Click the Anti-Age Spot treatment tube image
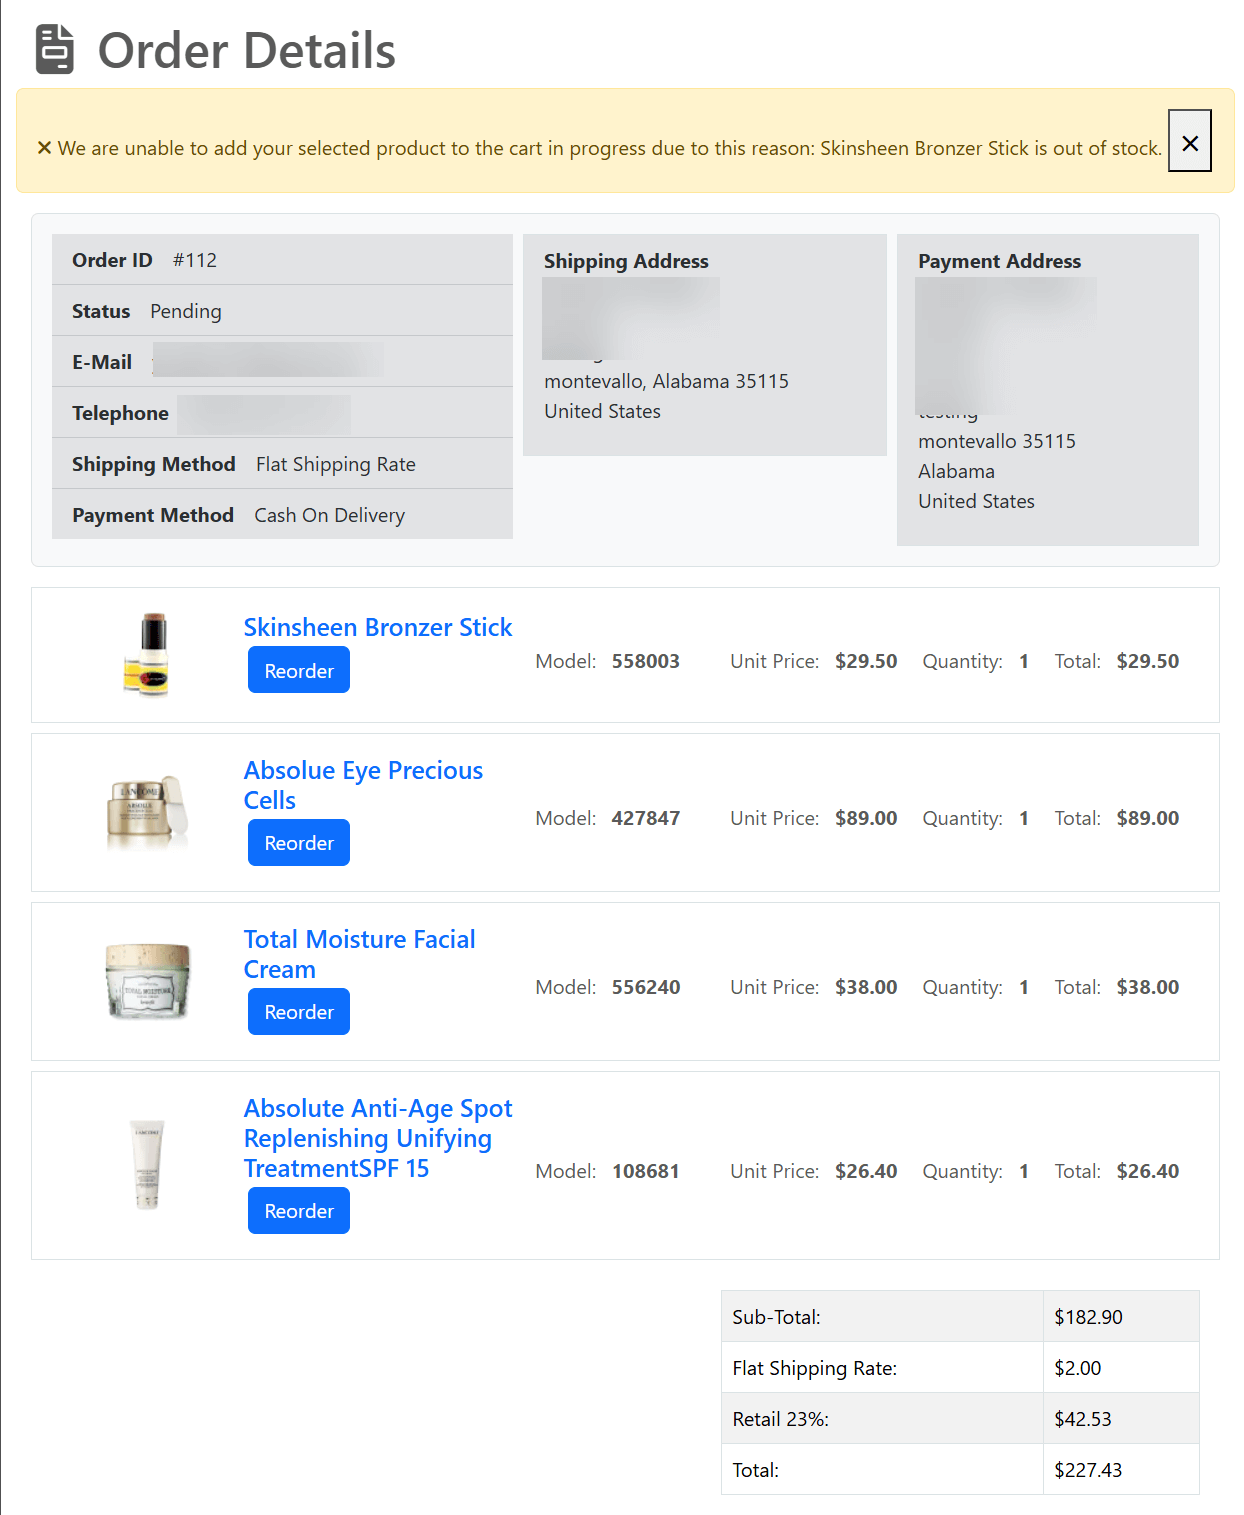 [148, 1164]
